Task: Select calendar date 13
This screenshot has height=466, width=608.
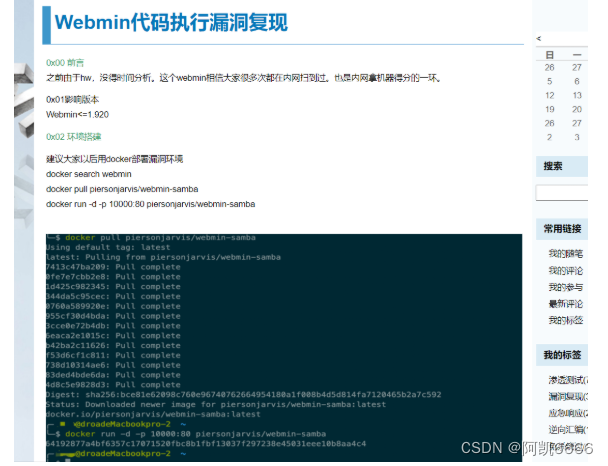Action: pos(577,95)
